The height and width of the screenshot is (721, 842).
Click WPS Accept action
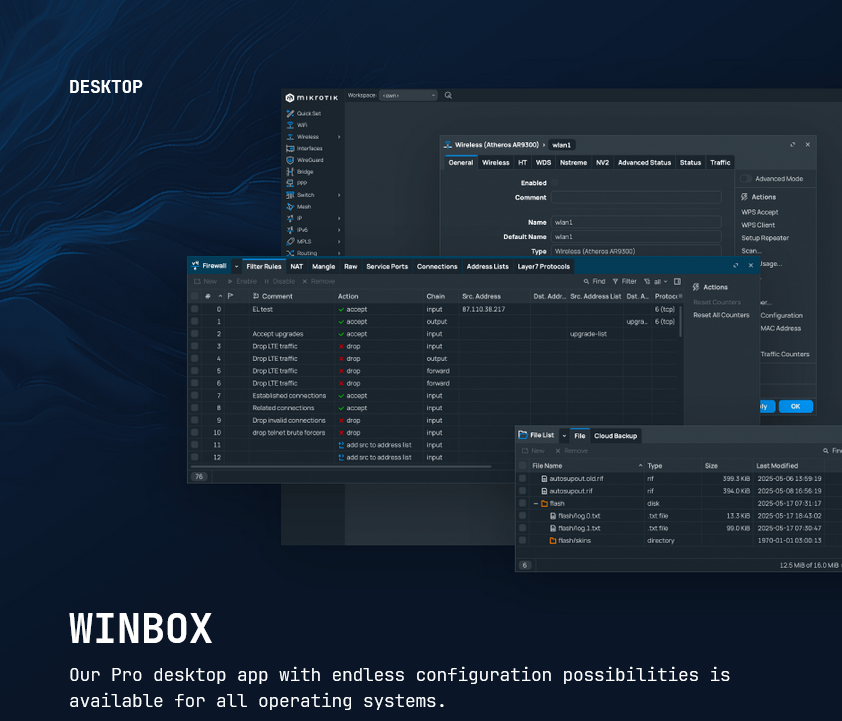pyautogui.click(x=759, y=212)
